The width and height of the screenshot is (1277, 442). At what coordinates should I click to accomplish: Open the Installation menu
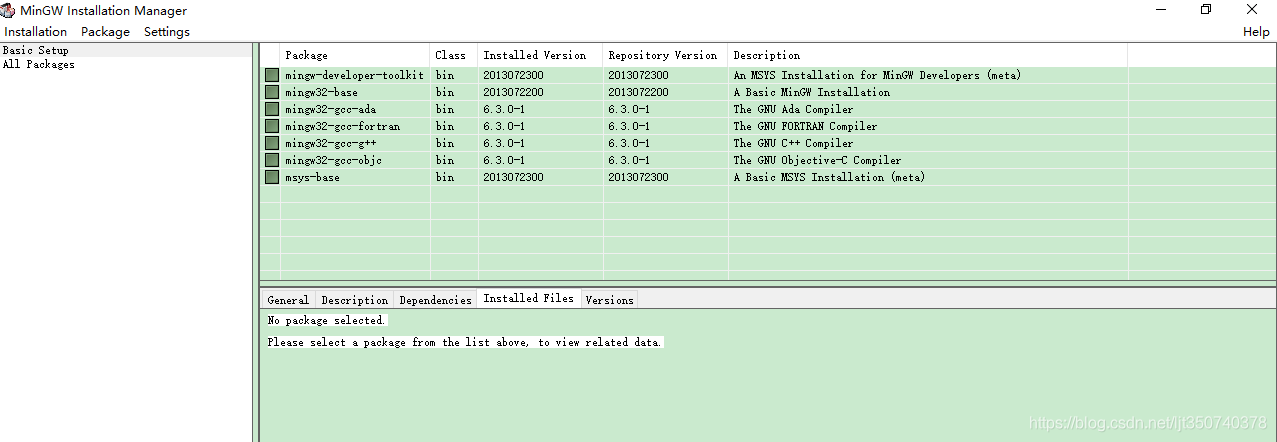[x=36, y=32]
